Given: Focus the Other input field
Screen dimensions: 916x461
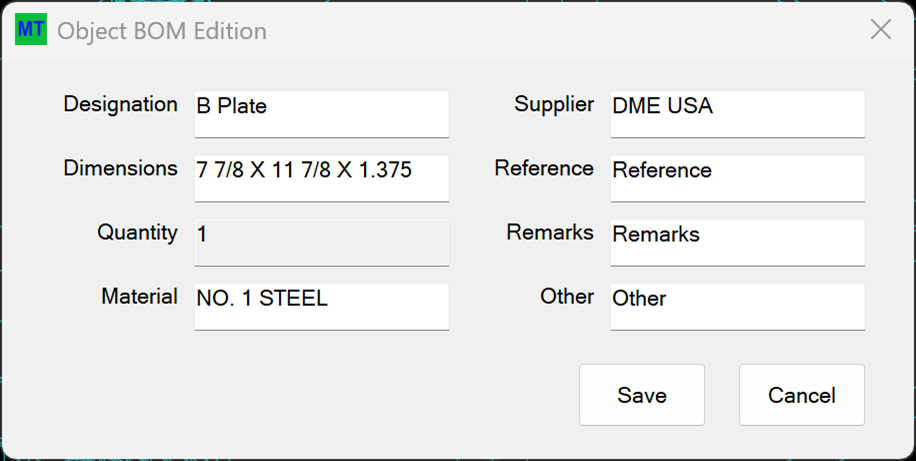Looking at the screenshot, I should click(x=738, y=307).
